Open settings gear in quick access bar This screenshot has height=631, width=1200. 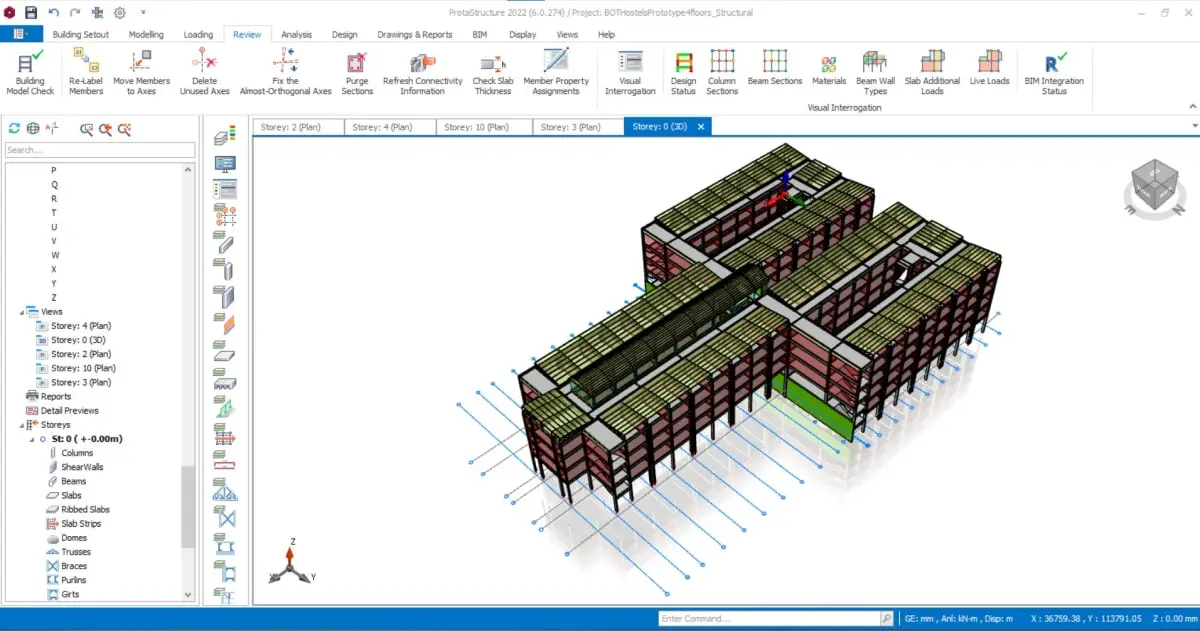(x=119, y=12)
